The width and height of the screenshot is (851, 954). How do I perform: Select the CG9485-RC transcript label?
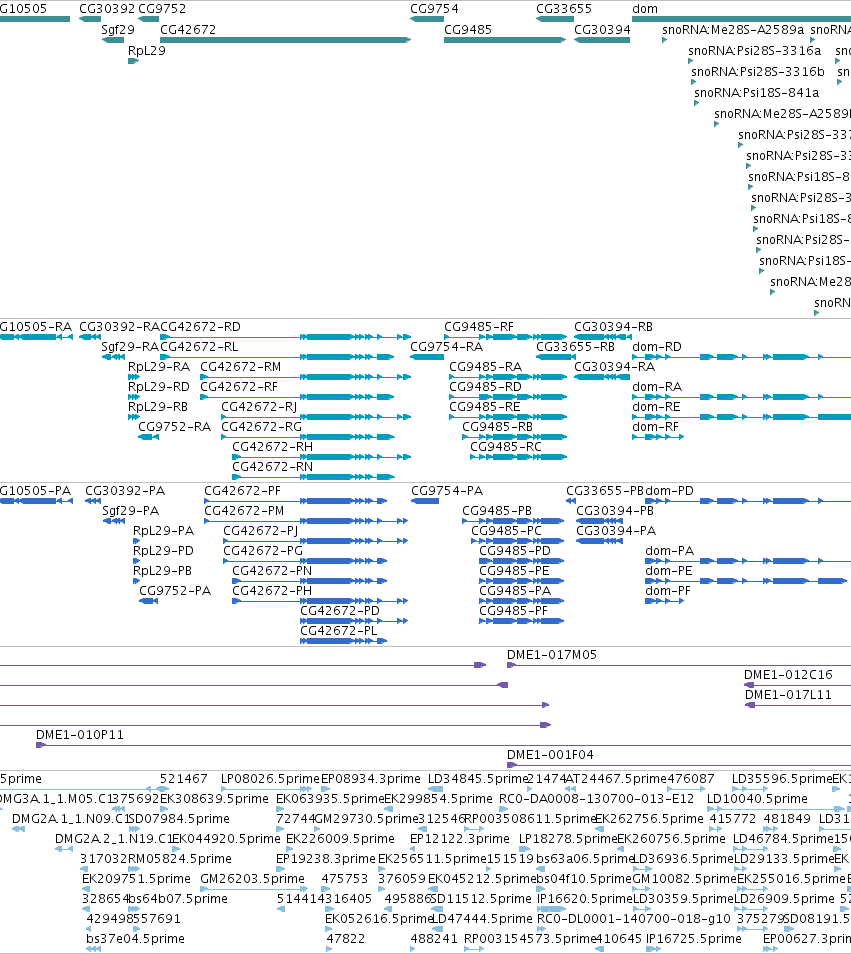tap(505, 447)
